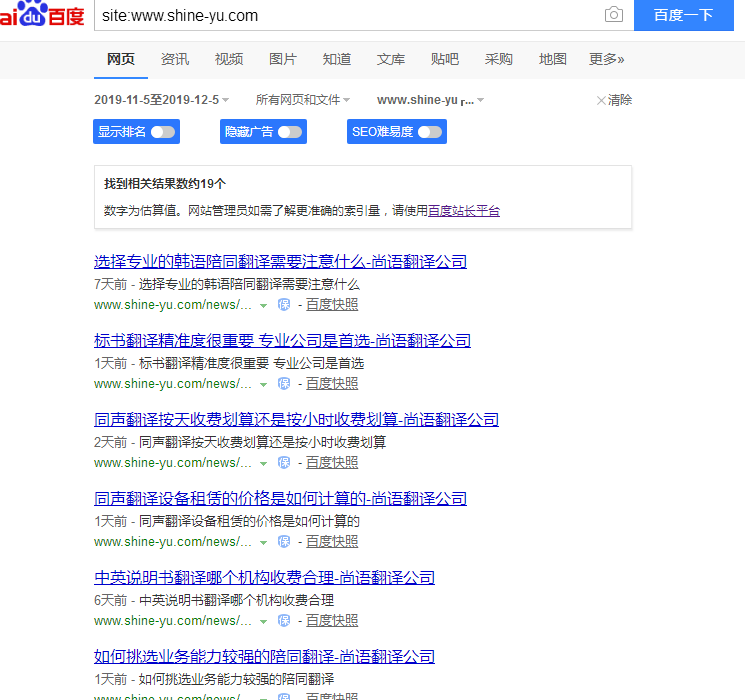Open result 同声翻译设备租赁的价格是如何计算的
The width and height of the screenshot is (745, 700).
[280, 498]
